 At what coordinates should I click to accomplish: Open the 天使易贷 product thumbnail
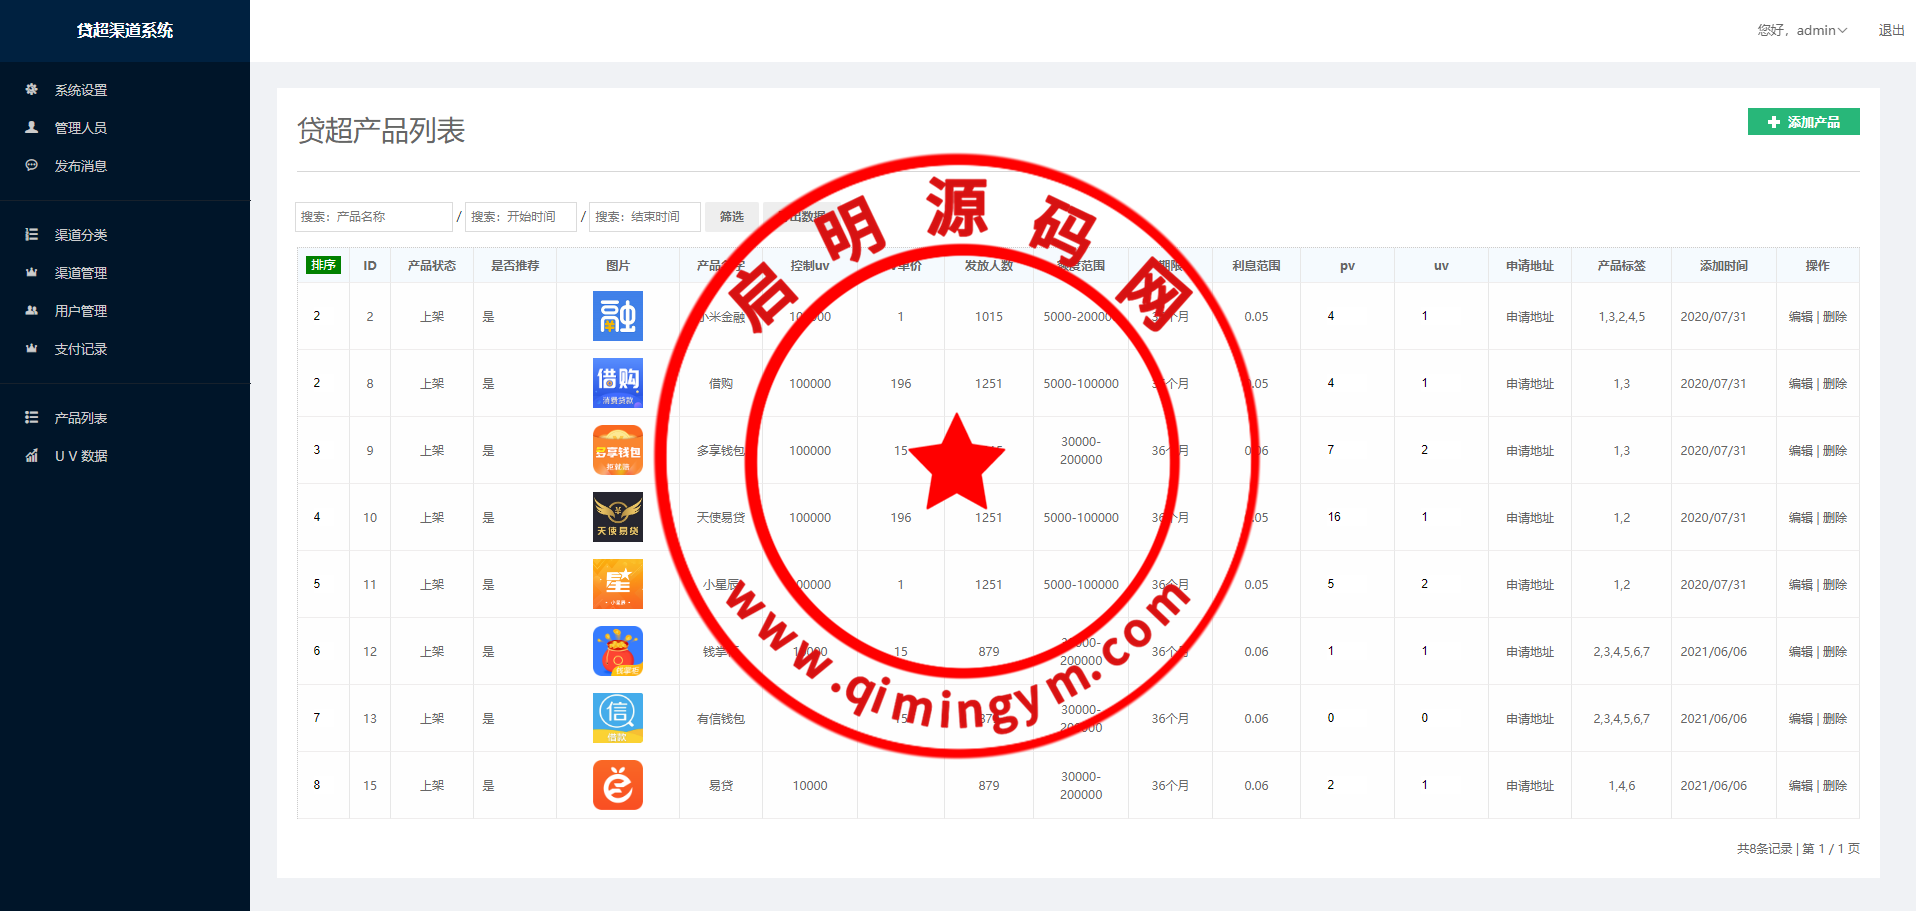coord(618,518)
